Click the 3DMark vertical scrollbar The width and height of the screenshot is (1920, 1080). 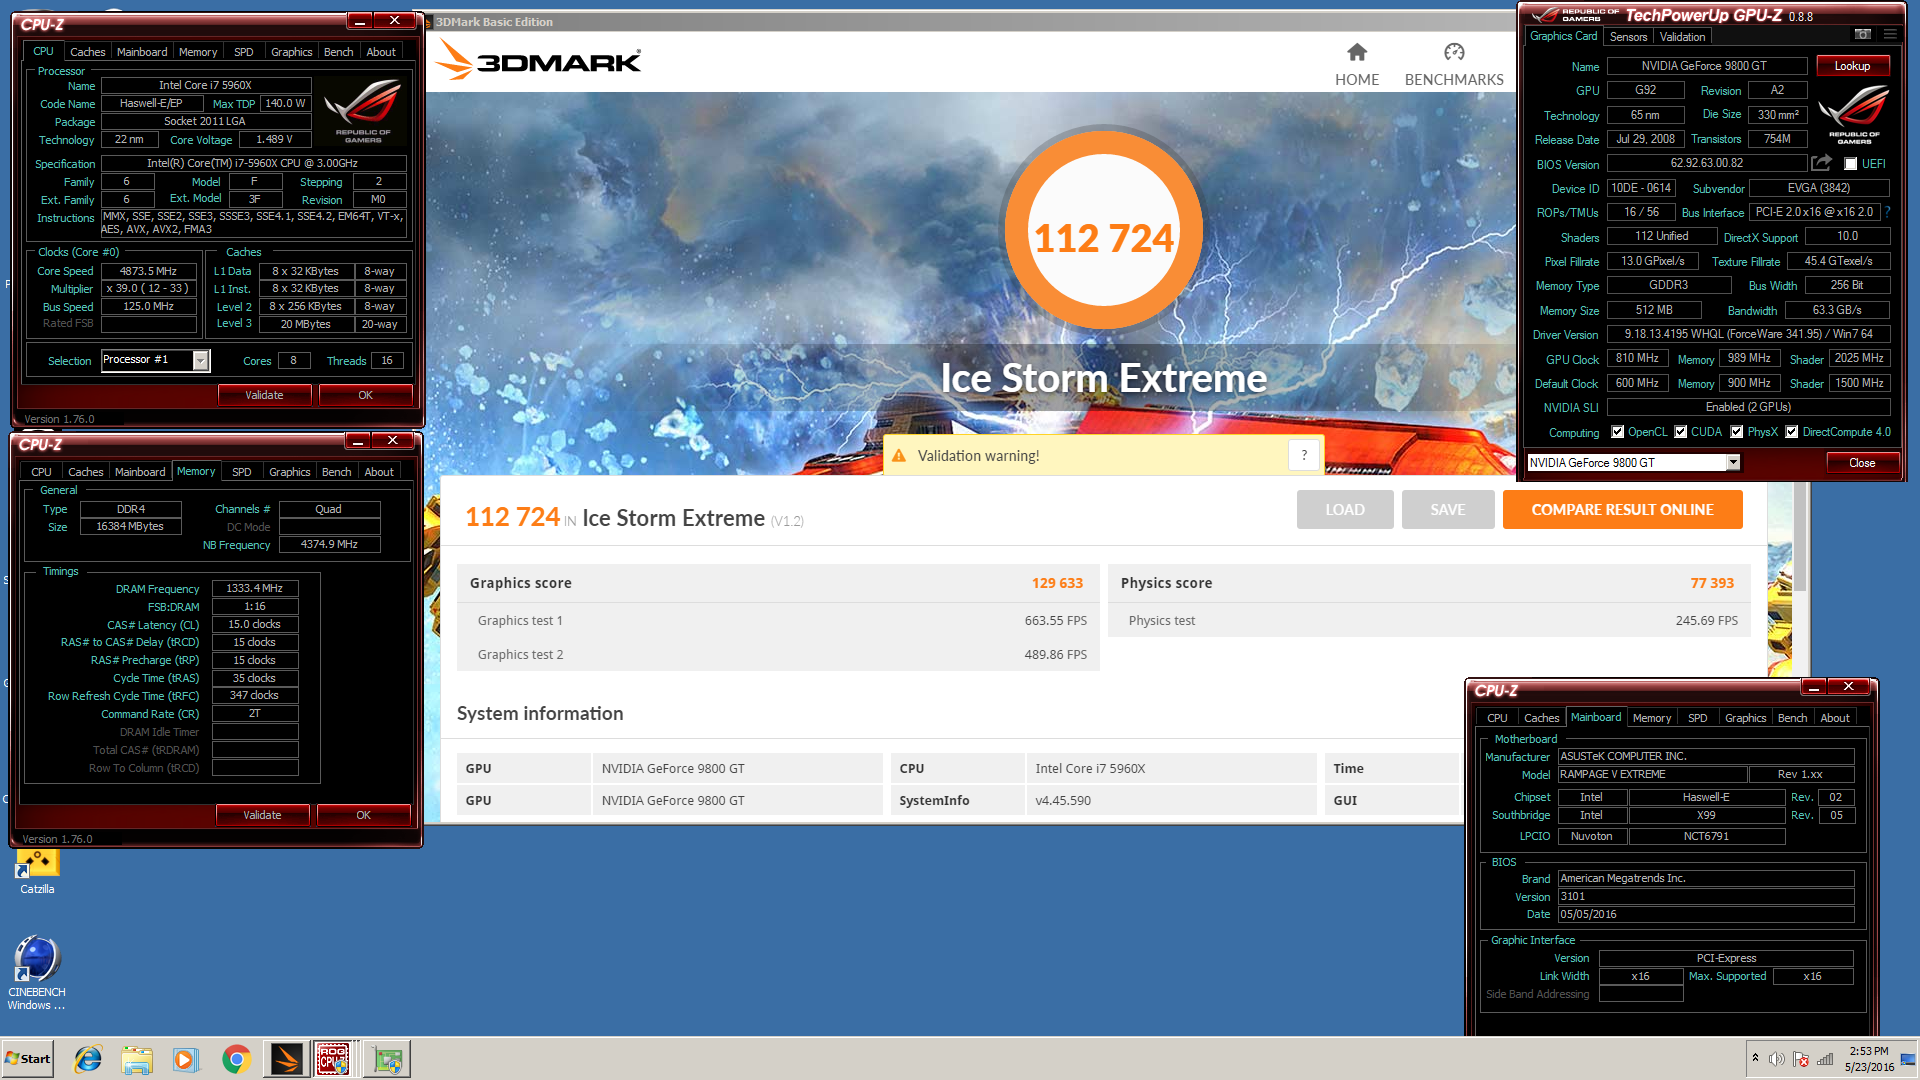tap(1800, 536)
